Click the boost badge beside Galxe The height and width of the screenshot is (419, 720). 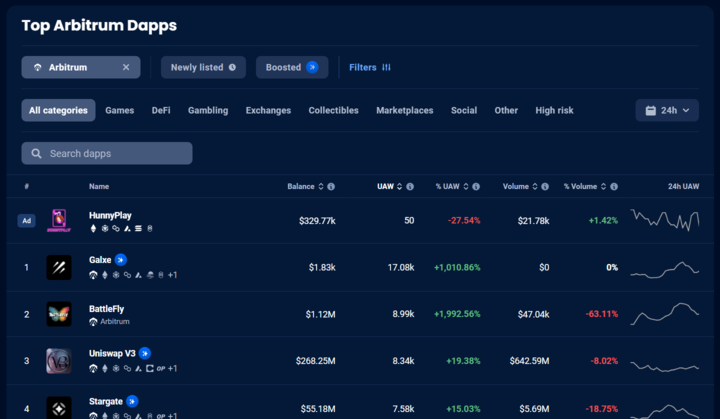pos(121,260)
